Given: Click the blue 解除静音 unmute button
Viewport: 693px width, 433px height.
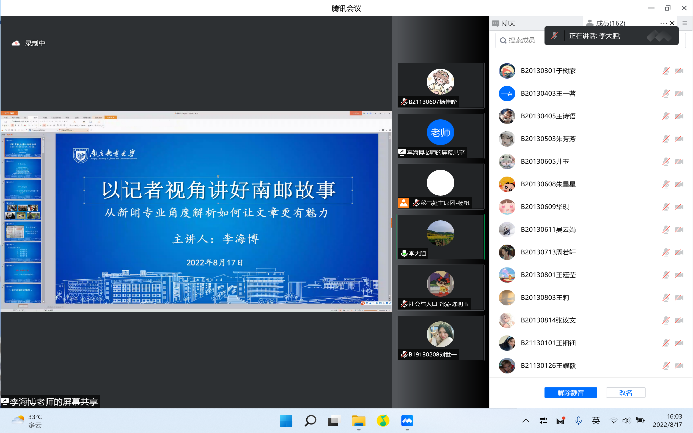Looking at the screenshot, I should click(563, 392).
